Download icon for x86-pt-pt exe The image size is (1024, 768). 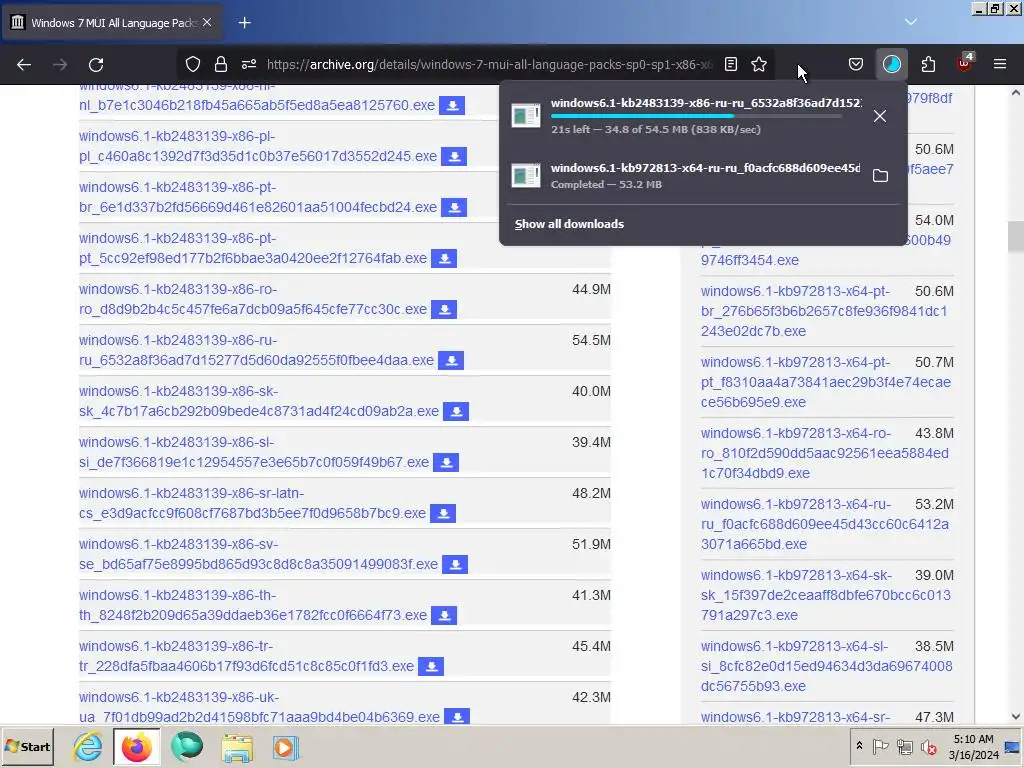pyautogui.click(x=444, y=258)
